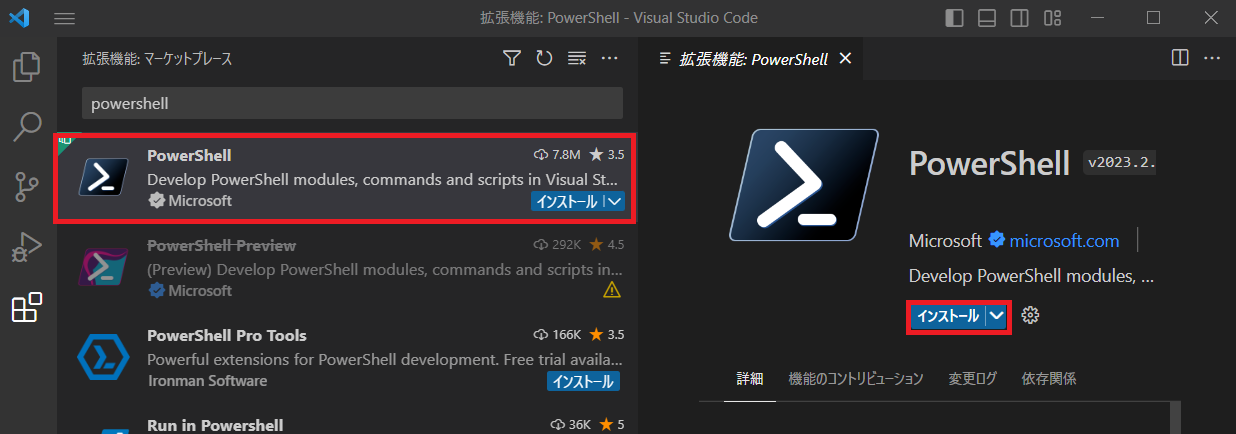Click the PowerShell Preview warning icon
Image resolution: width=1236 pixels, height=434 pixels.
613,290
